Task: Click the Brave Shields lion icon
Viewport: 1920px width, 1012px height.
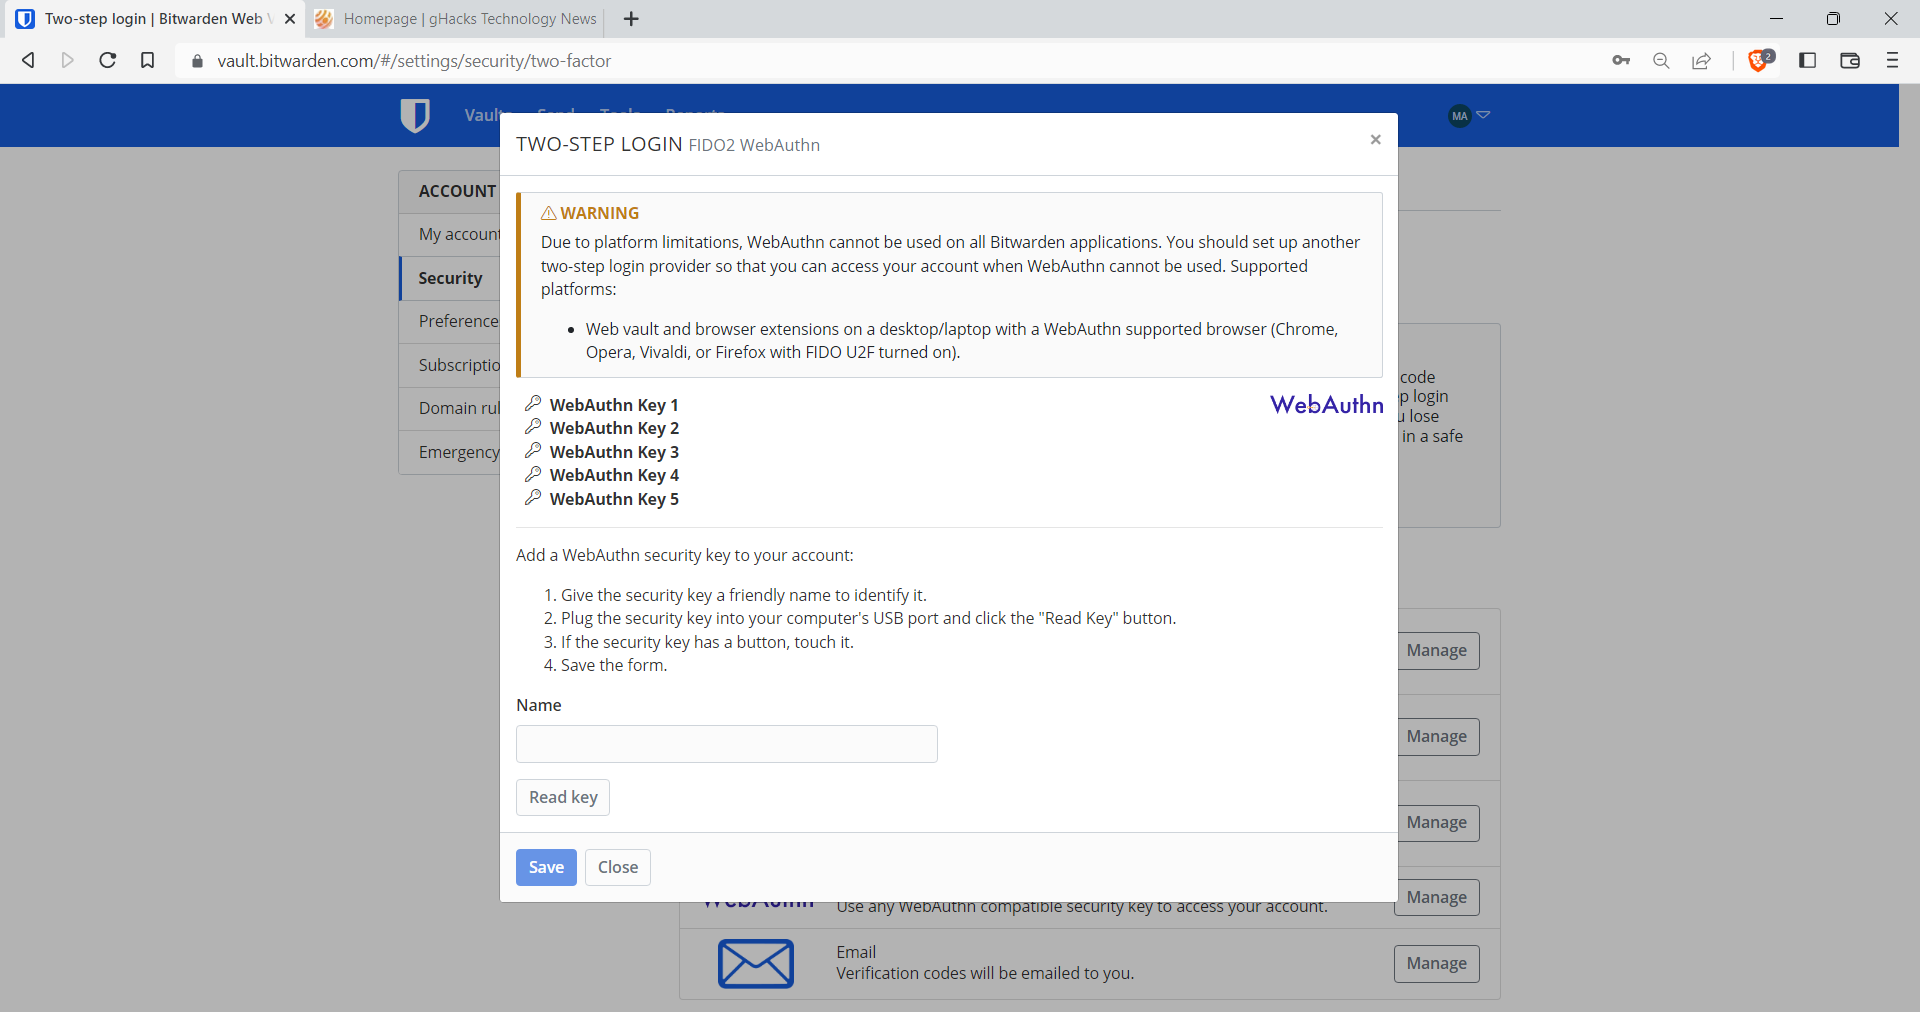Action: (x=1758, y=61)
